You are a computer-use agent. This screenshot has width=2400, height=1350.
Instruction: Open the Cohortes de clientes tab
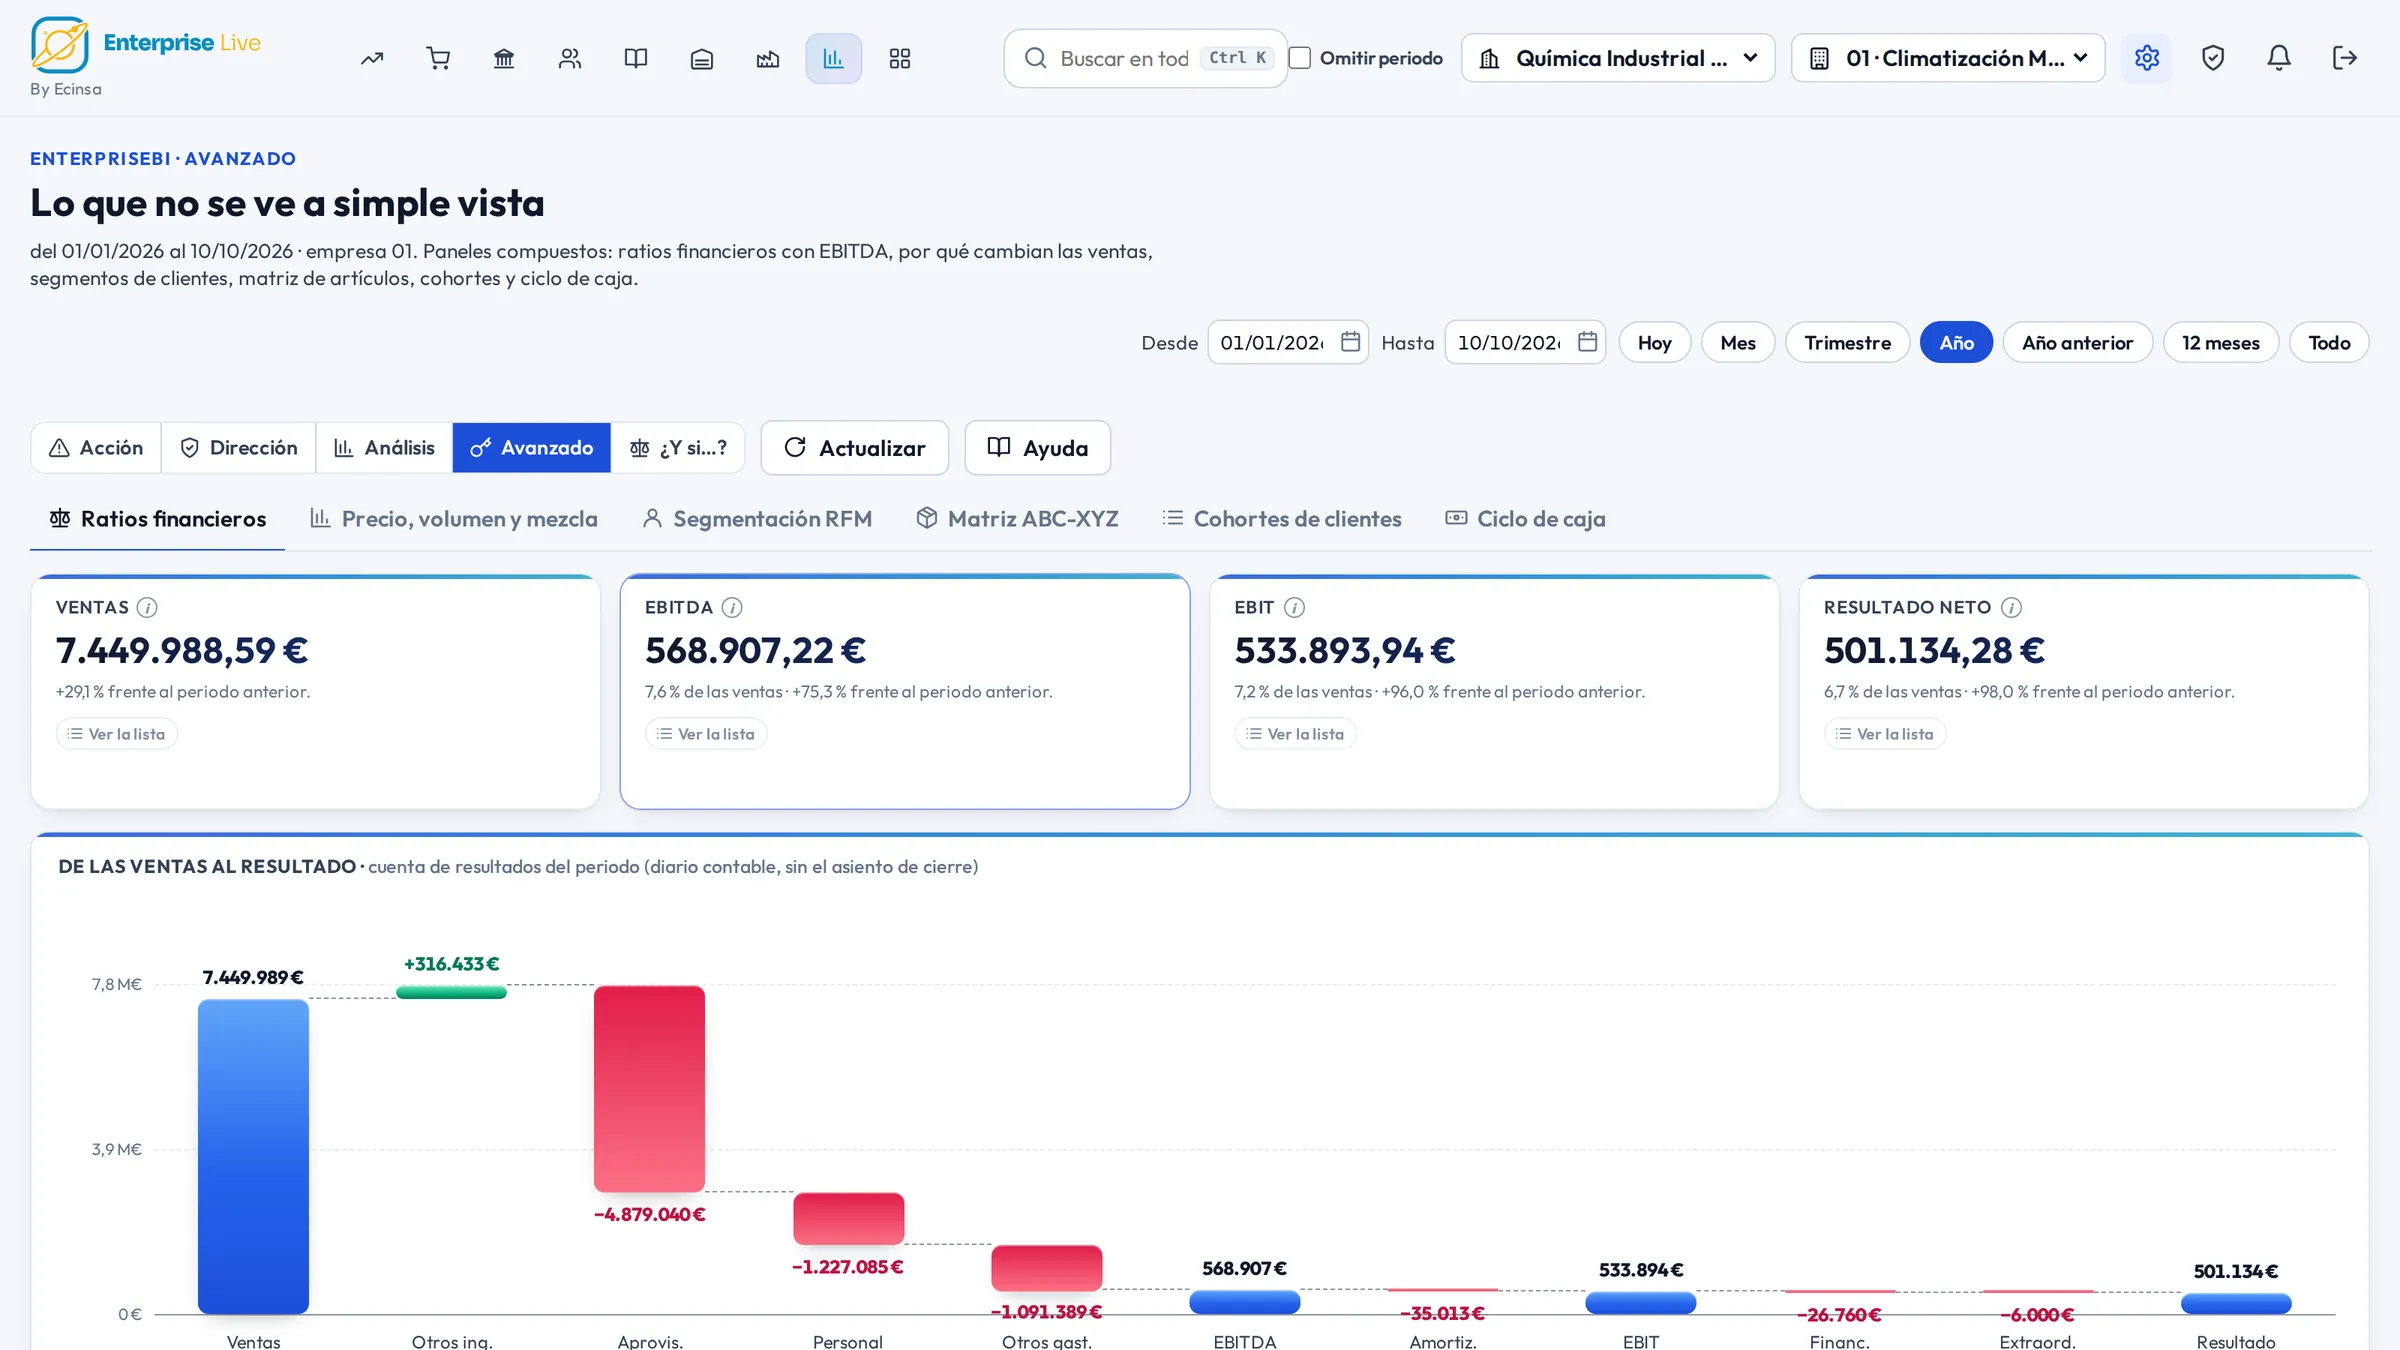click(1282, 518)
